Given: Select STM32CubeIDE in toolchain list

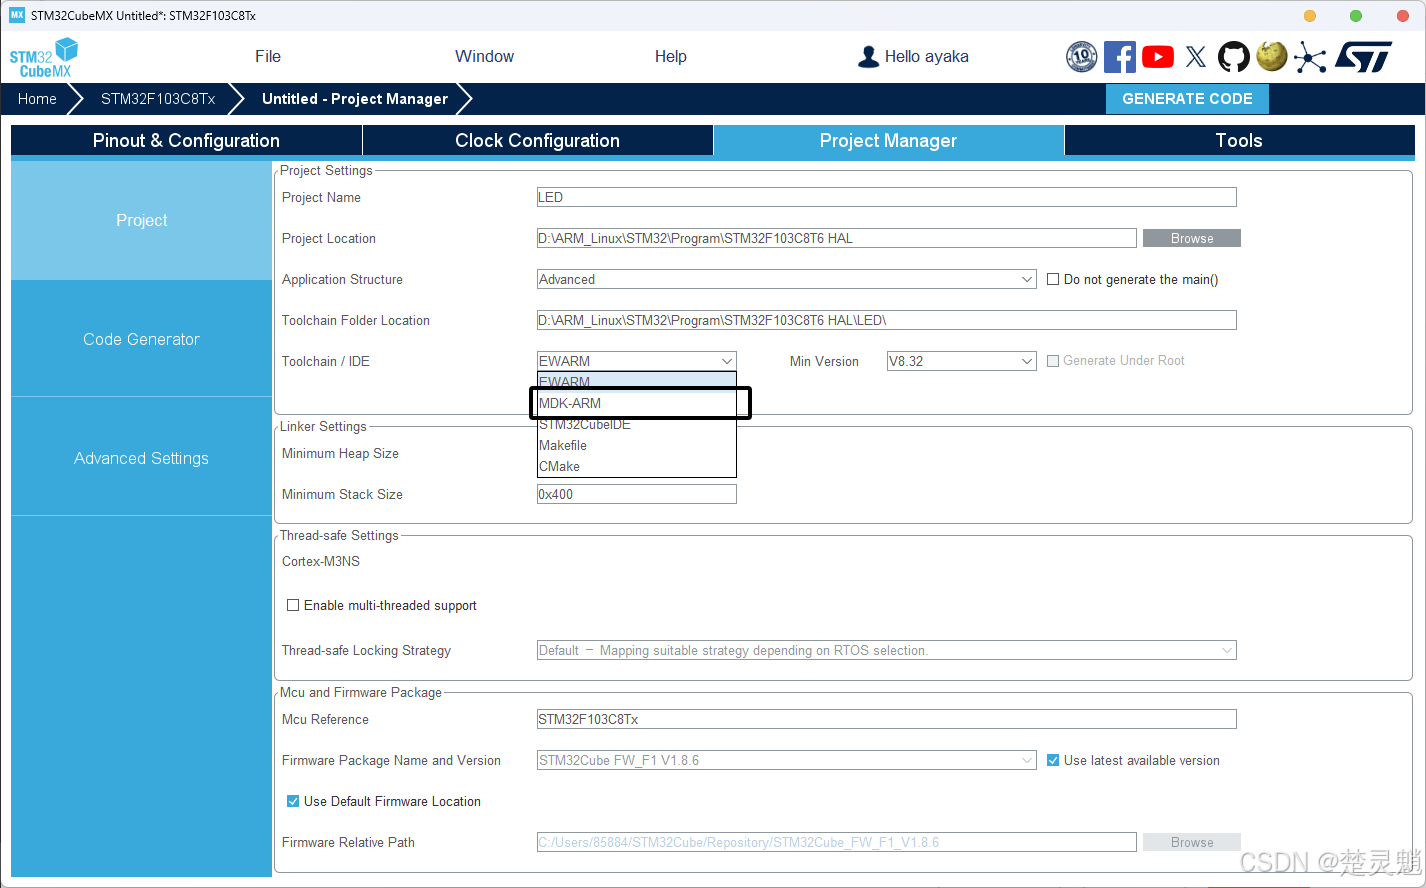Looking at the screenshot, I should pyautogui.click(x=637, y=424).
